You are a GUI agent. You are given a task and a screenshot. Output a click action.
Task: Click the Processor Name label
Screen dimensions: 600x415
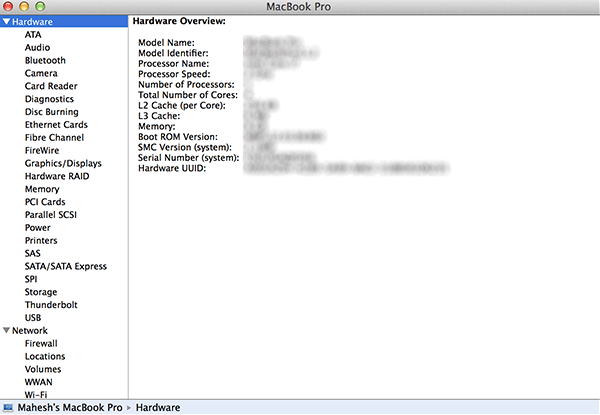174,63
